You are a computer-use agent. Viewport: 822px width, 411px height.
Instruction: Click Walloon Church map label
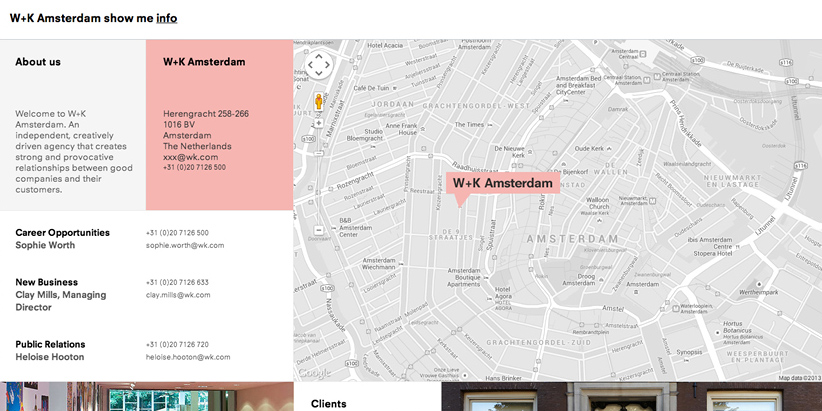click(x=598, y=203)
